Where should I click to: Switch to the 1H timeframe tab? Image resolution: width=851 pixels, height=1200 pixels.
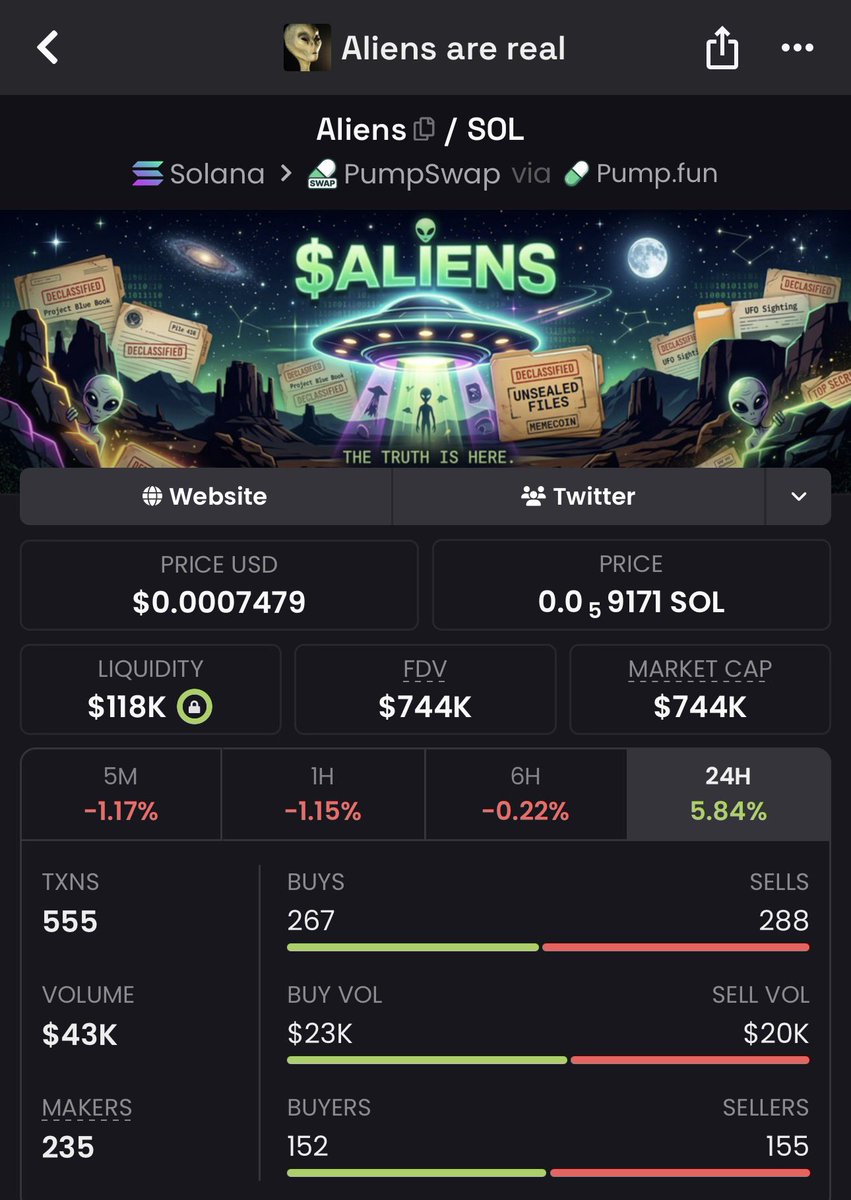tap(323, 794)
